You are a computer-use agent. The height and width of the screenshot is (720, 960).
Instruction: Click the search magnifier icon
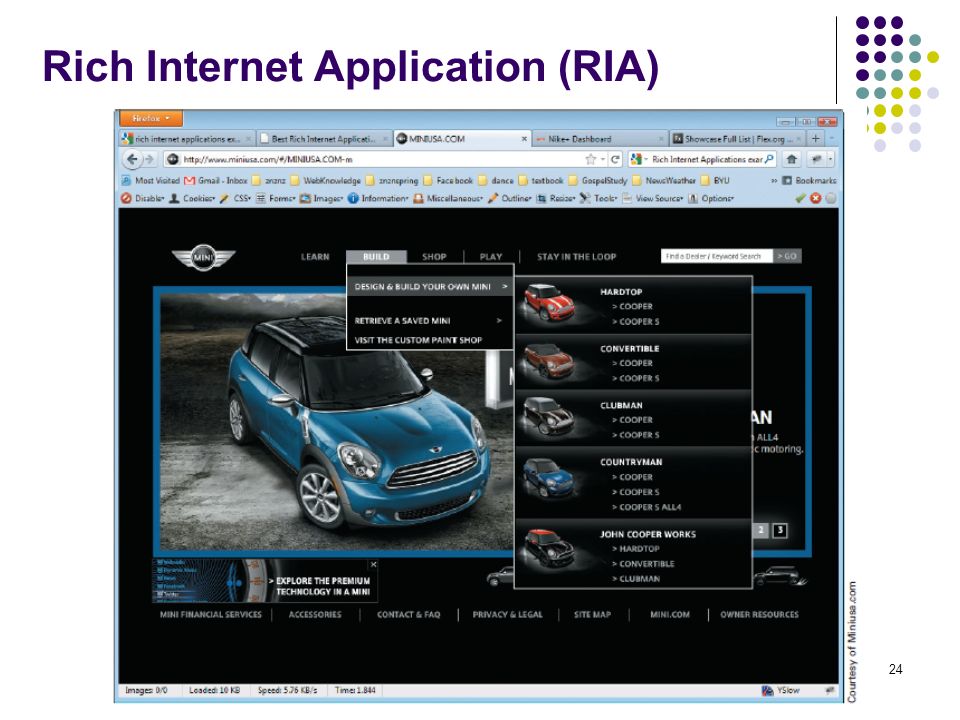(770, 159)
